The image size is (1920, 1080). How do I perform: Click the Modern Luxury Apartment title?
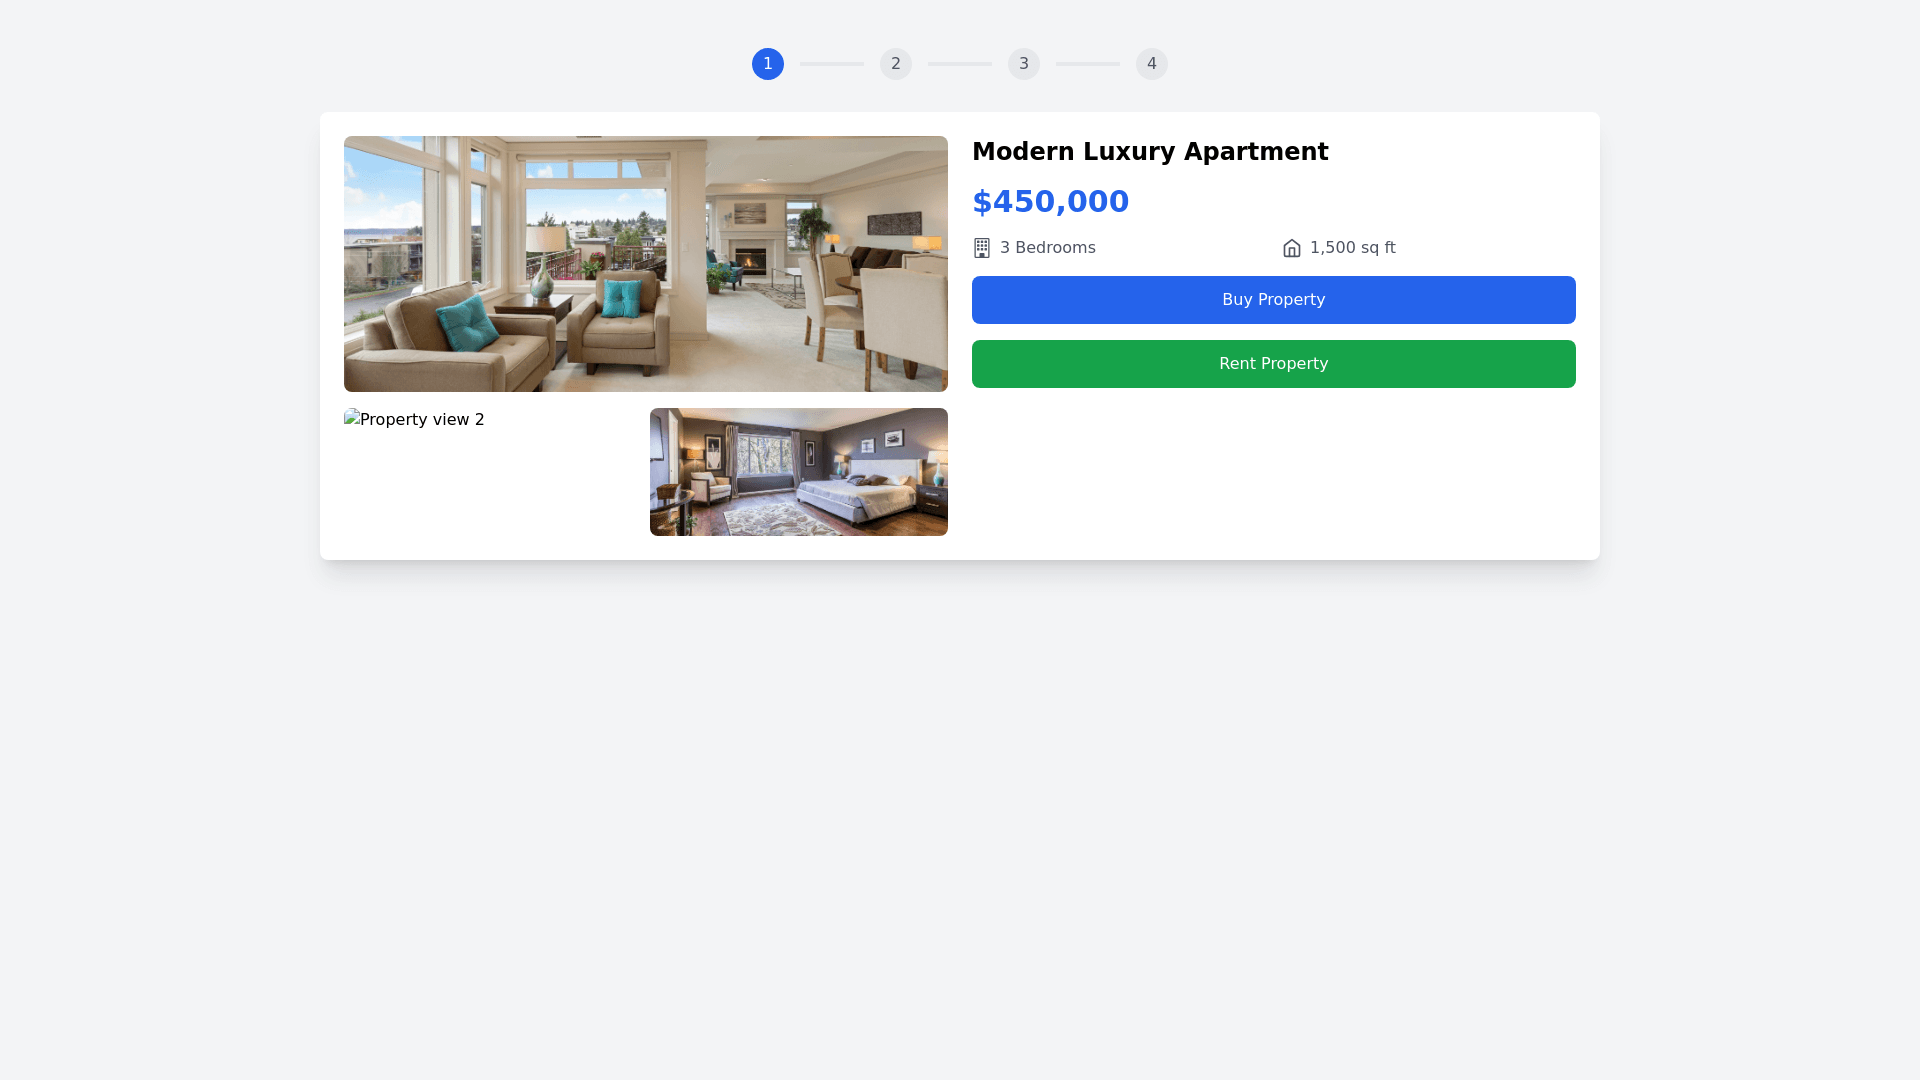coord(1150,152)
